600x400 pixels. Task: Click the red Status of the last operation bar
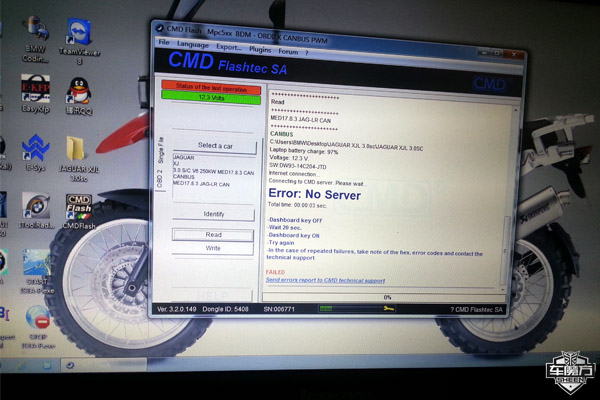211,88
